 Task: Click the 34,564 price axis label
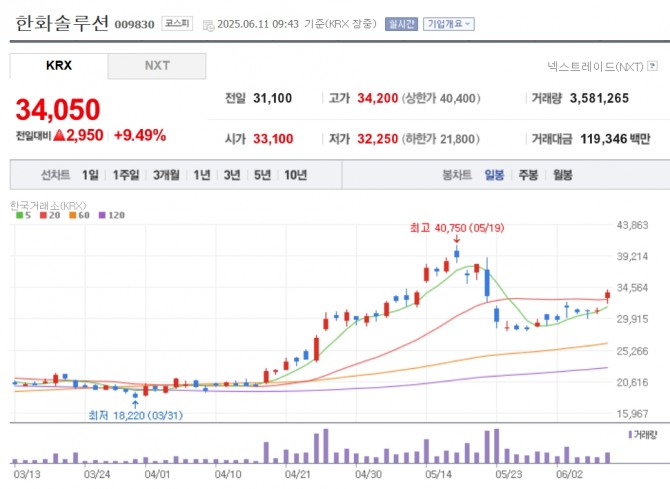[632, 288]
